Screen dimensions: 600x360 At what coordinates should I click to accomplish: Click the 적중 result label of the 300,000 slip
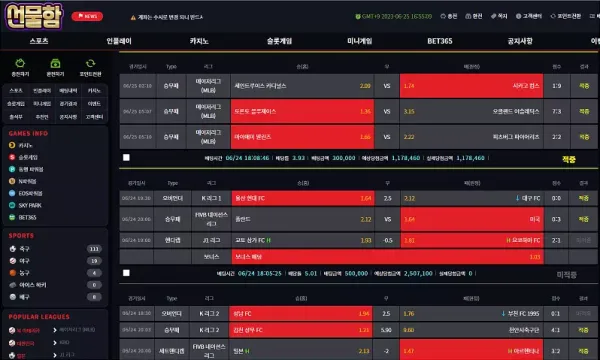[569, 159]
